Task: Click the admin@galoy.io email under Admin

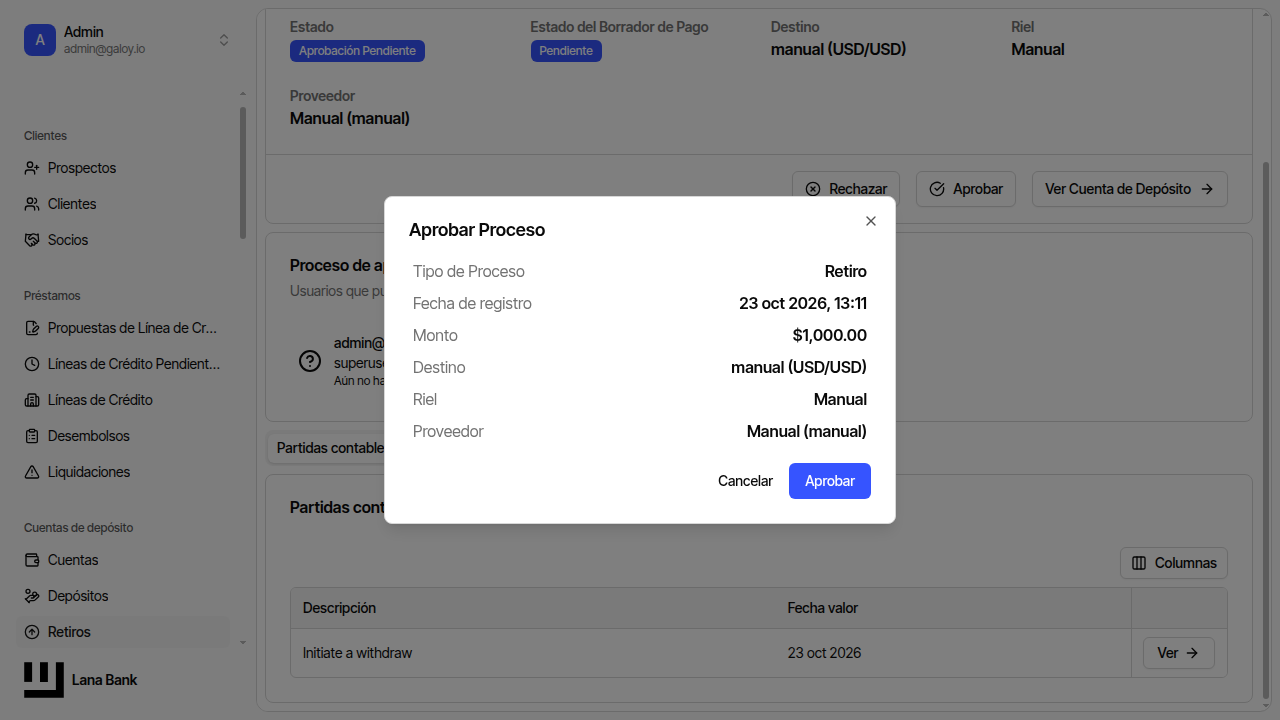Action: (104, 49)
